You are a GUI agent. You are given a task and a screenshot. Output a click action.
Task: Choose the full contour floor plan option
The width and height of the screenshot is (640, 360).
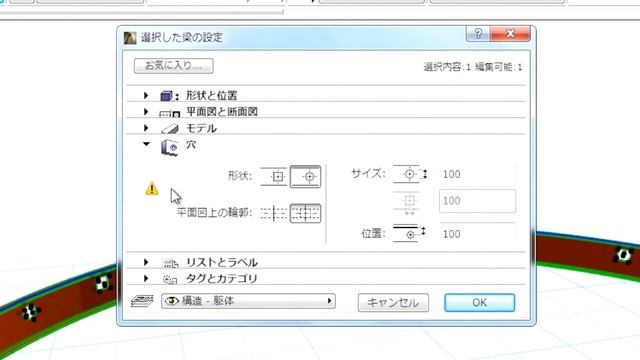[305, 213]
